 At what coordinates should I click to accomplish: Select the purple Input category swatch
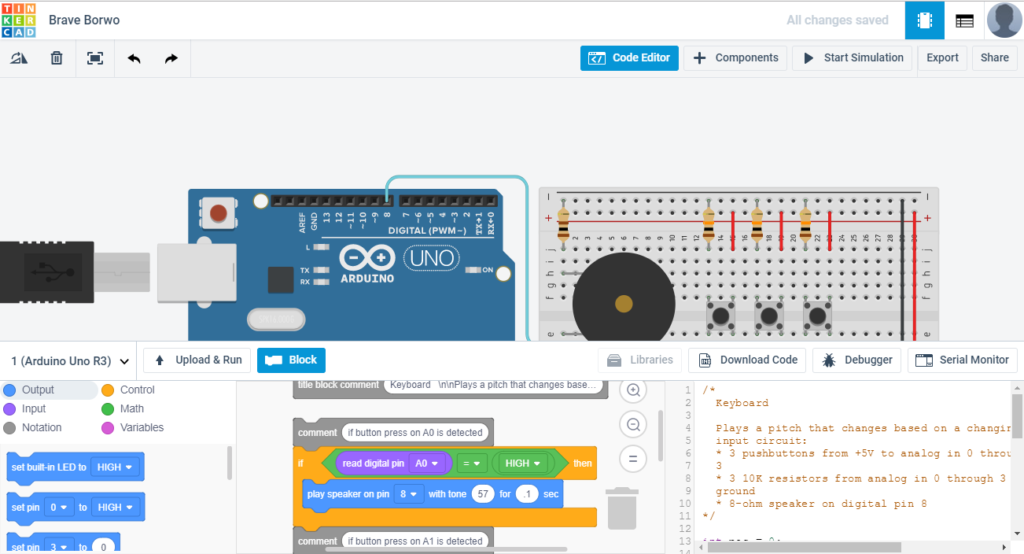pyautogui.click(x=10, y=409)
